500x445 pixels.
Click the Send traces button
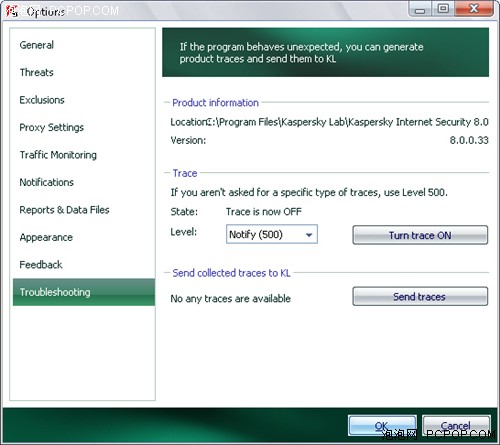[420, 296]
